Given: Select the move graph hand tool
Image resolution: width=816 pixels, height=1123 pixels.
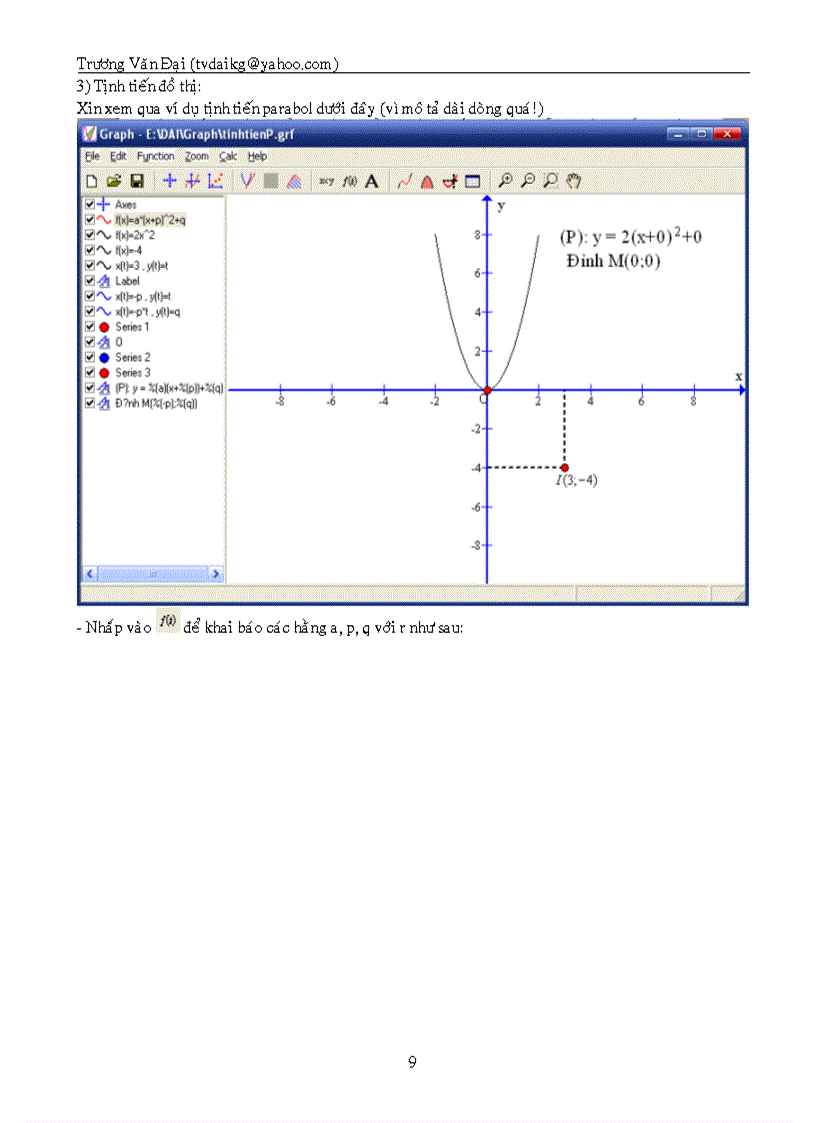Looking at the screenshot, I should pyautogui.click(x=572, y=181).
